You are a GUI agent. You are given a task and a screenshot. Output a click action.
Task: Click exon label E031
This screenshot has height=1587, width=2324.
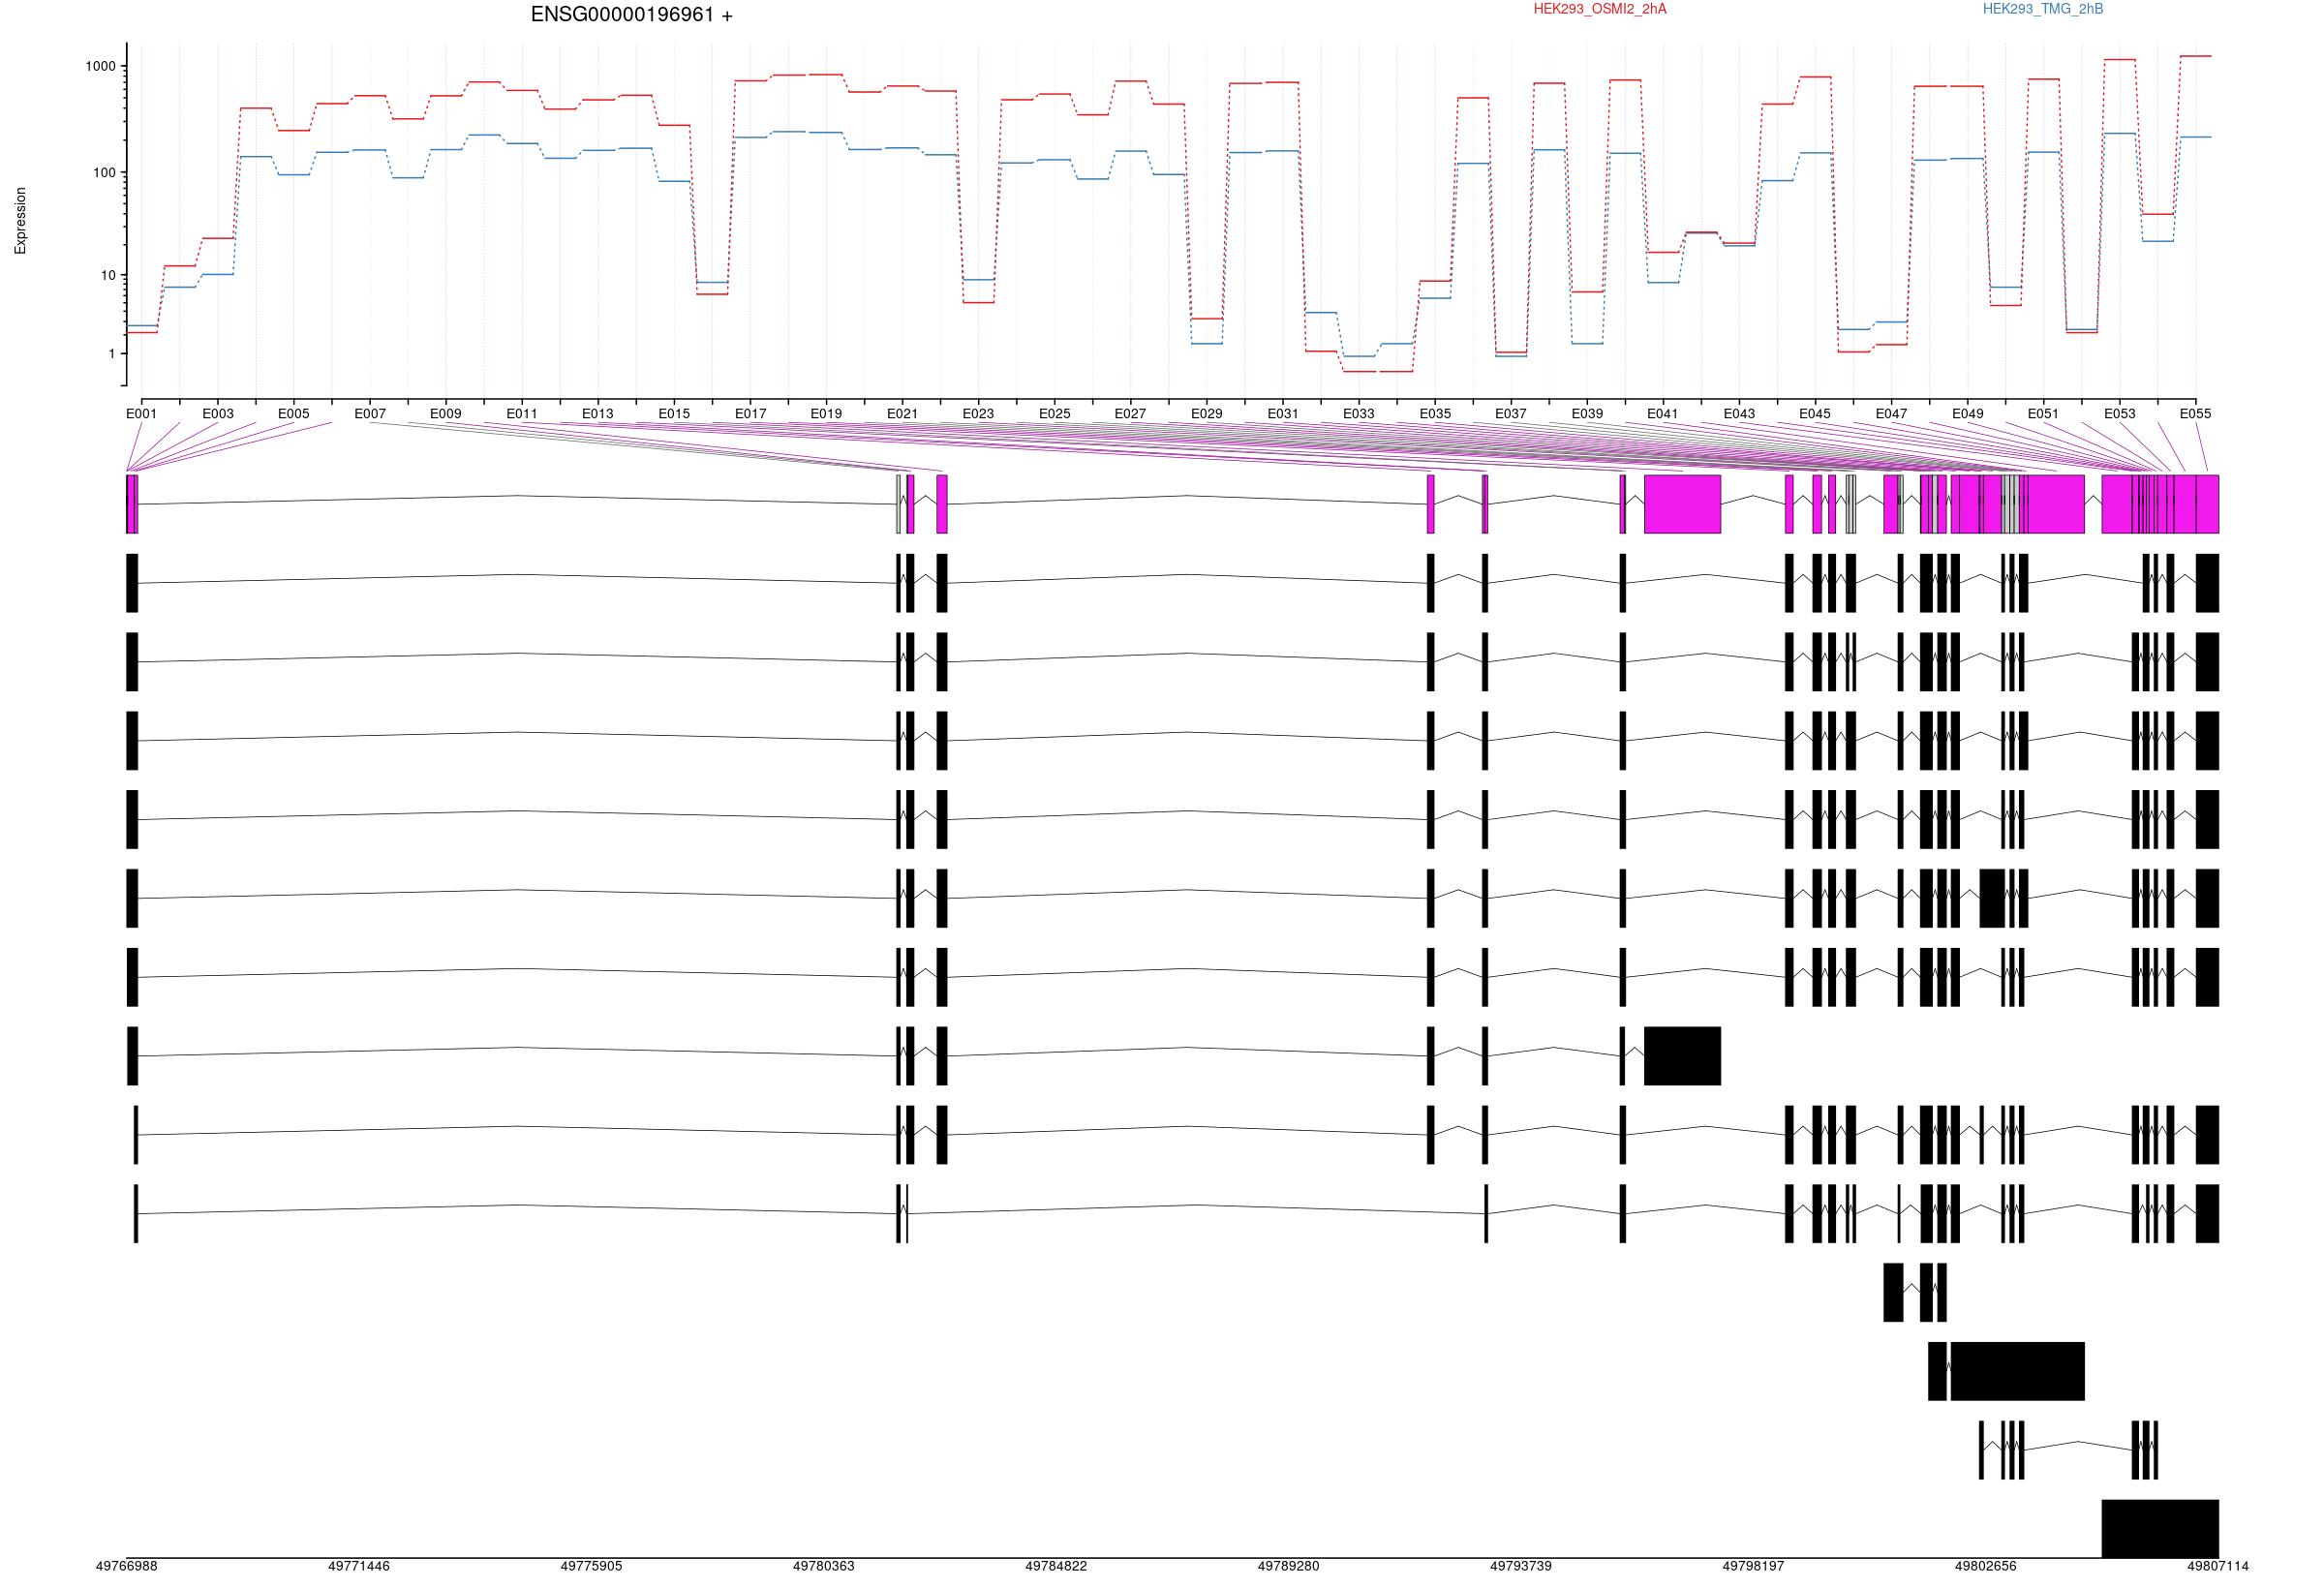tap(1283, 413)
